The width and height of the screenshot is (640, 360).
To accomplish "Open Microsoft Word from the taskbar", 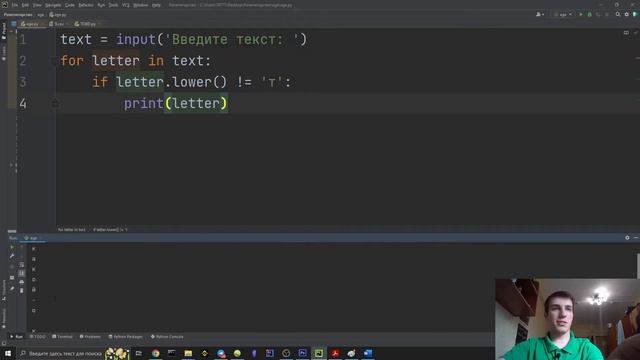I will tap(368, 353).
